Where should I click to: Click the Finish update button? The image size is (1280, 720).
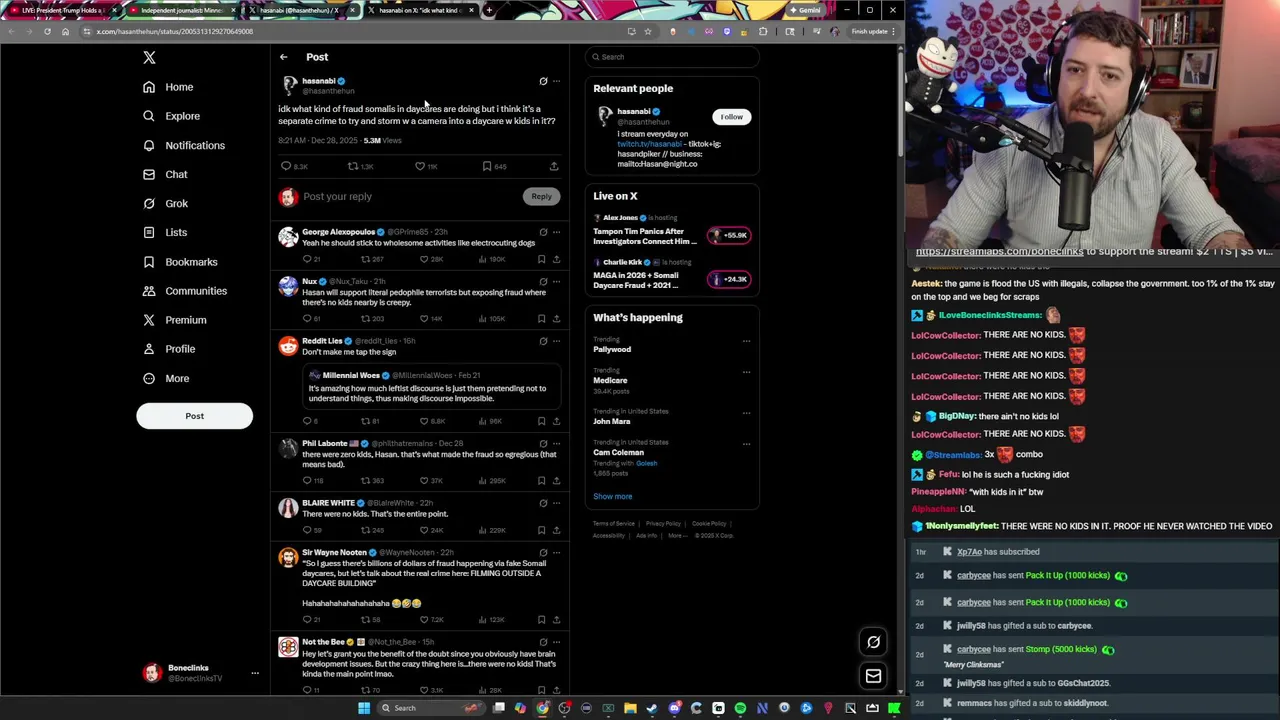869,31
